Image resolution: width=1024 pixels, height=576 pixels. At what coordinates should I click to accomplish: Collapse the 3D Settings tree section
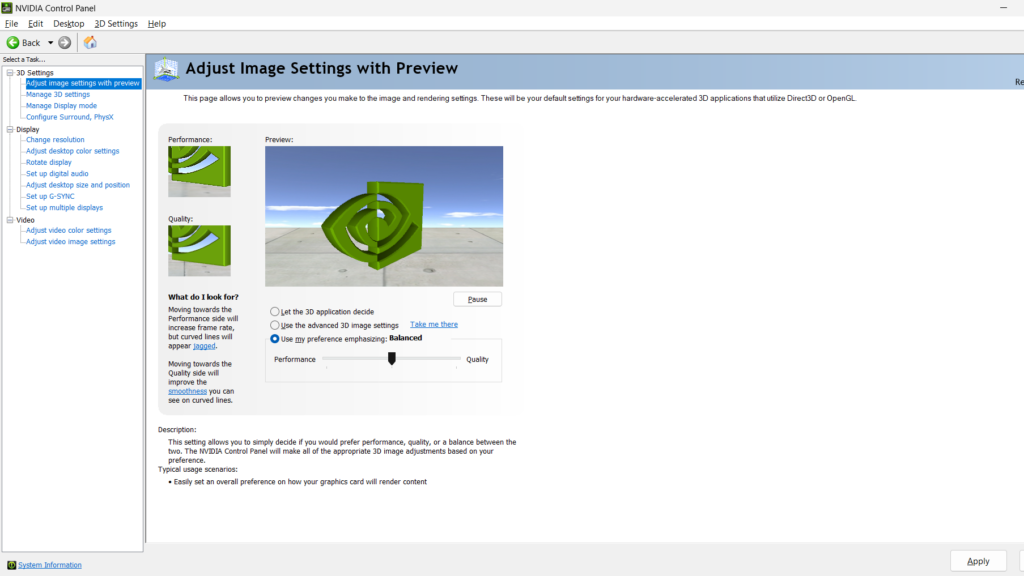9,72
